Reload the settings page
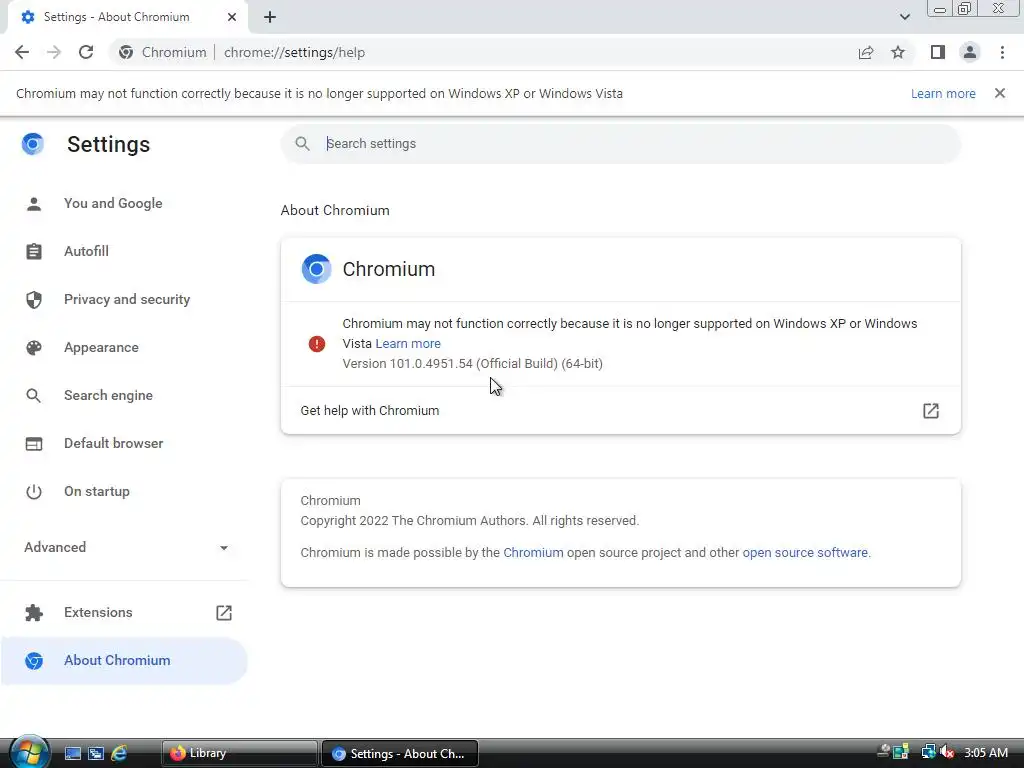This screenshot has height=768, width=1024. (x=86, y=52)
